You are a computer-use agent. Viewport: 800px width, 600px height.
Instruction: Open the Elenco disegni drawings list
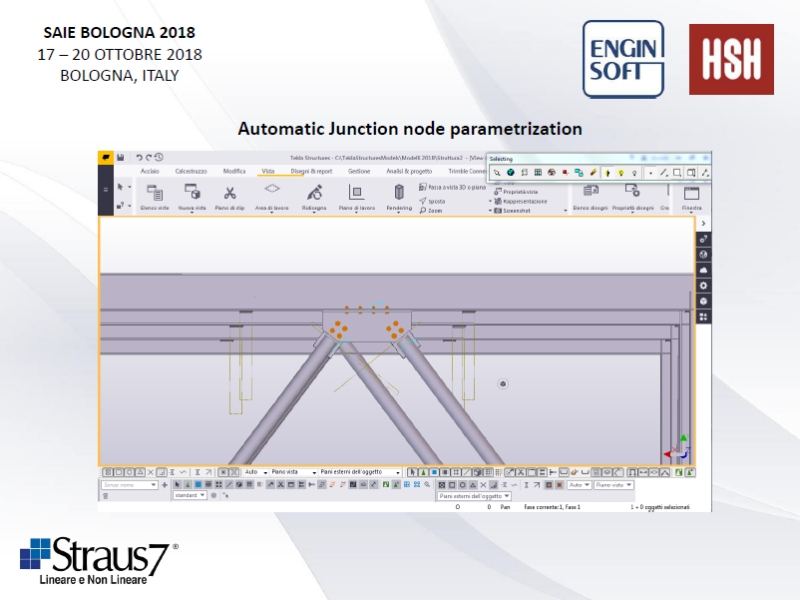coord(590,193)
